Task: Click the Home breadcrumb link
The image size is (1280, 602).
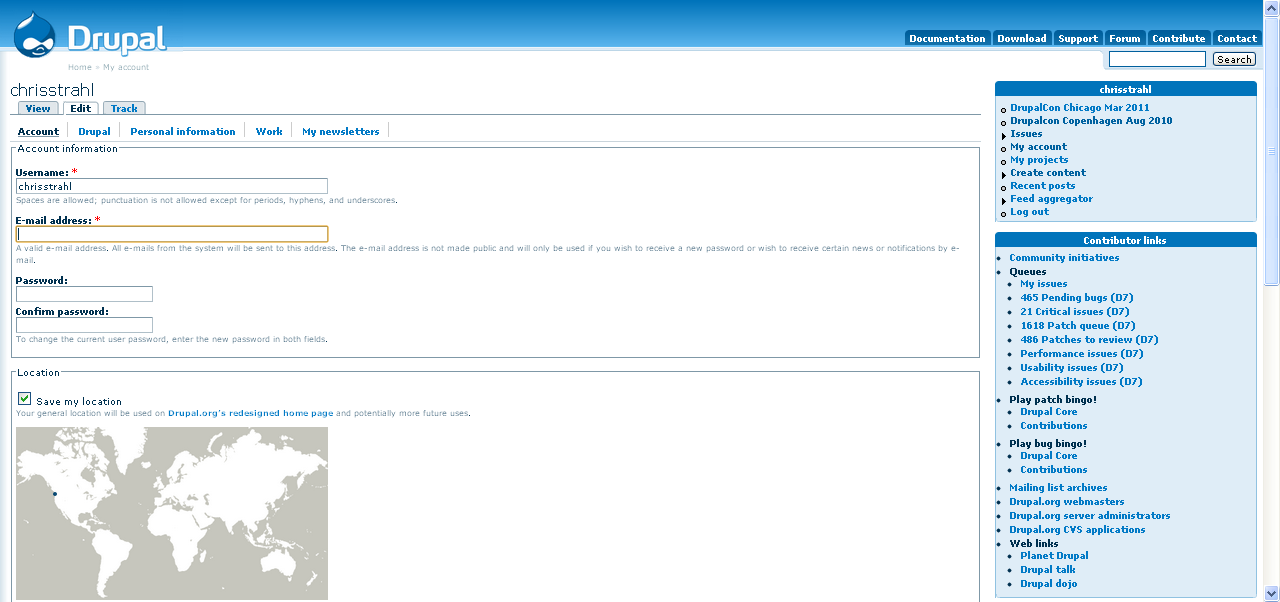Action: (x=79, y=67)
